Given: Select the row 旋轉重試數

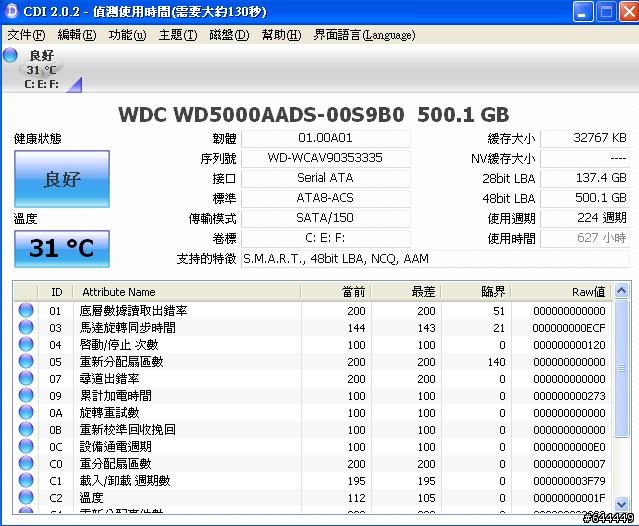Looking at the screenshot, I should point(313,413).
